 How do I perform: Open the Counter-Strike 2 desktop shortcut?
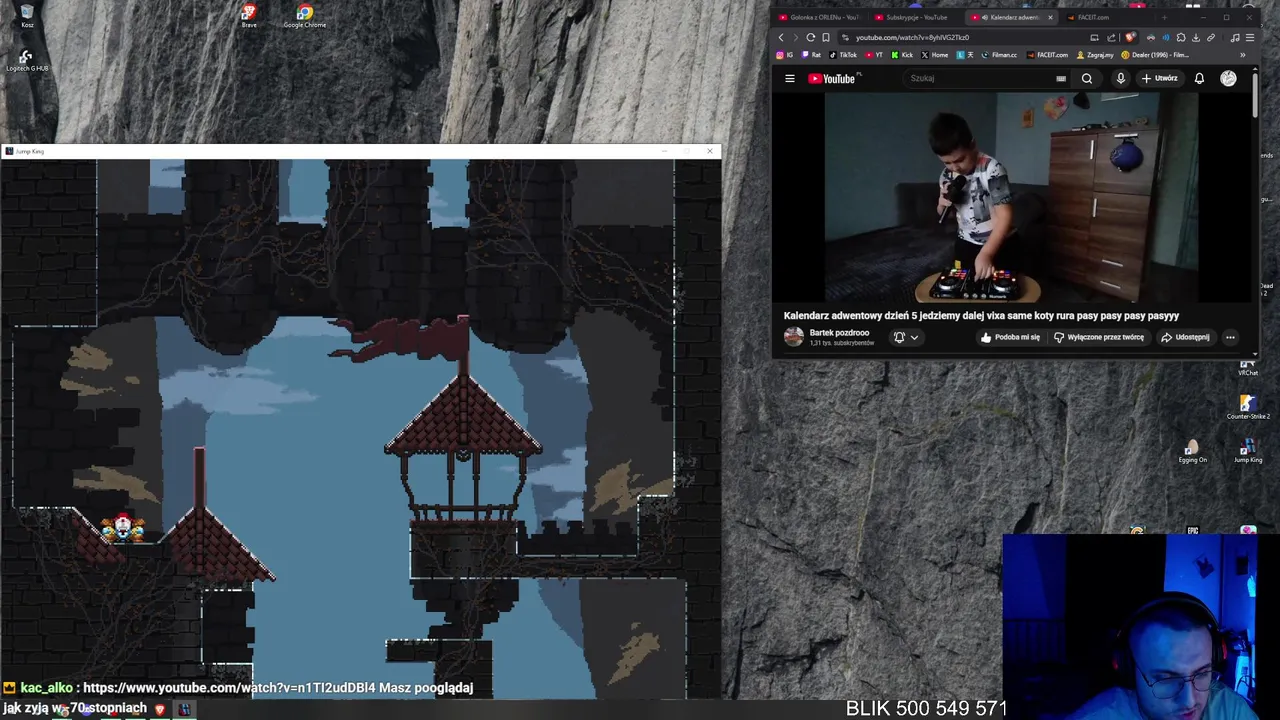pos(1247,407)
